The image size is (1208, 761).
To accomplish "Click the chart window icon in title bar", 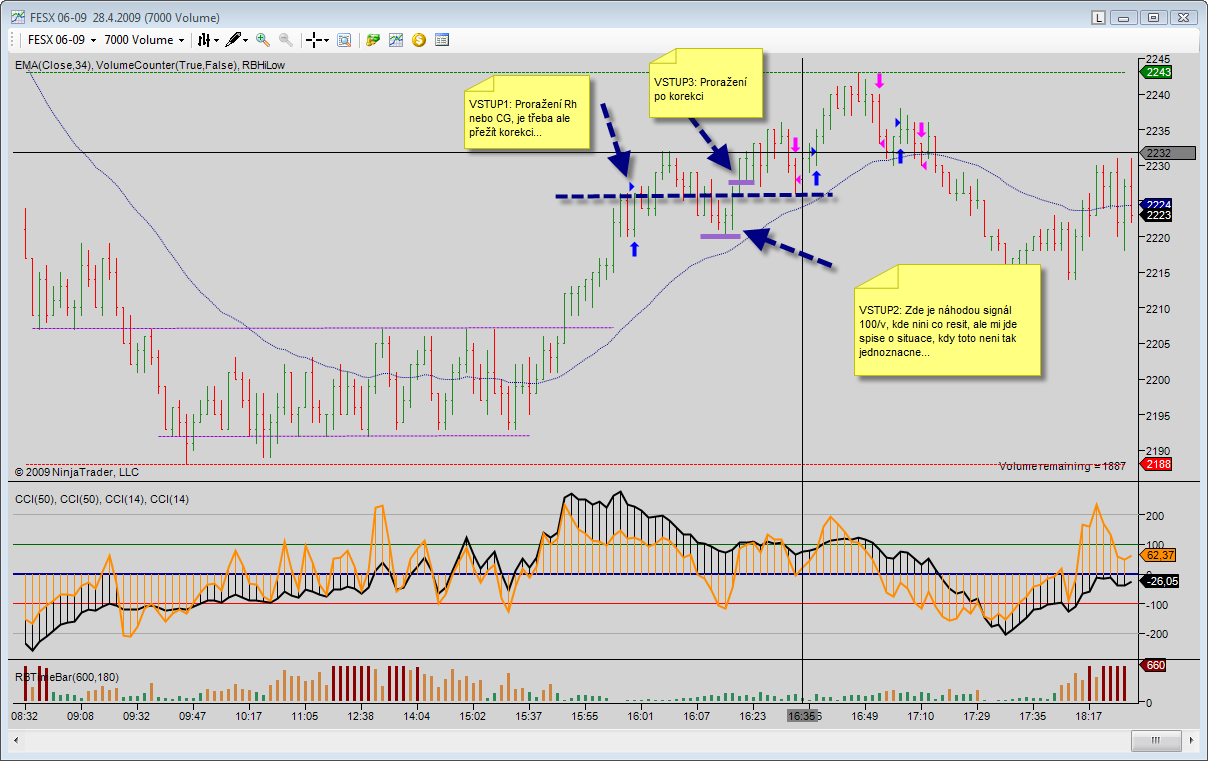I will click(17, 17).
